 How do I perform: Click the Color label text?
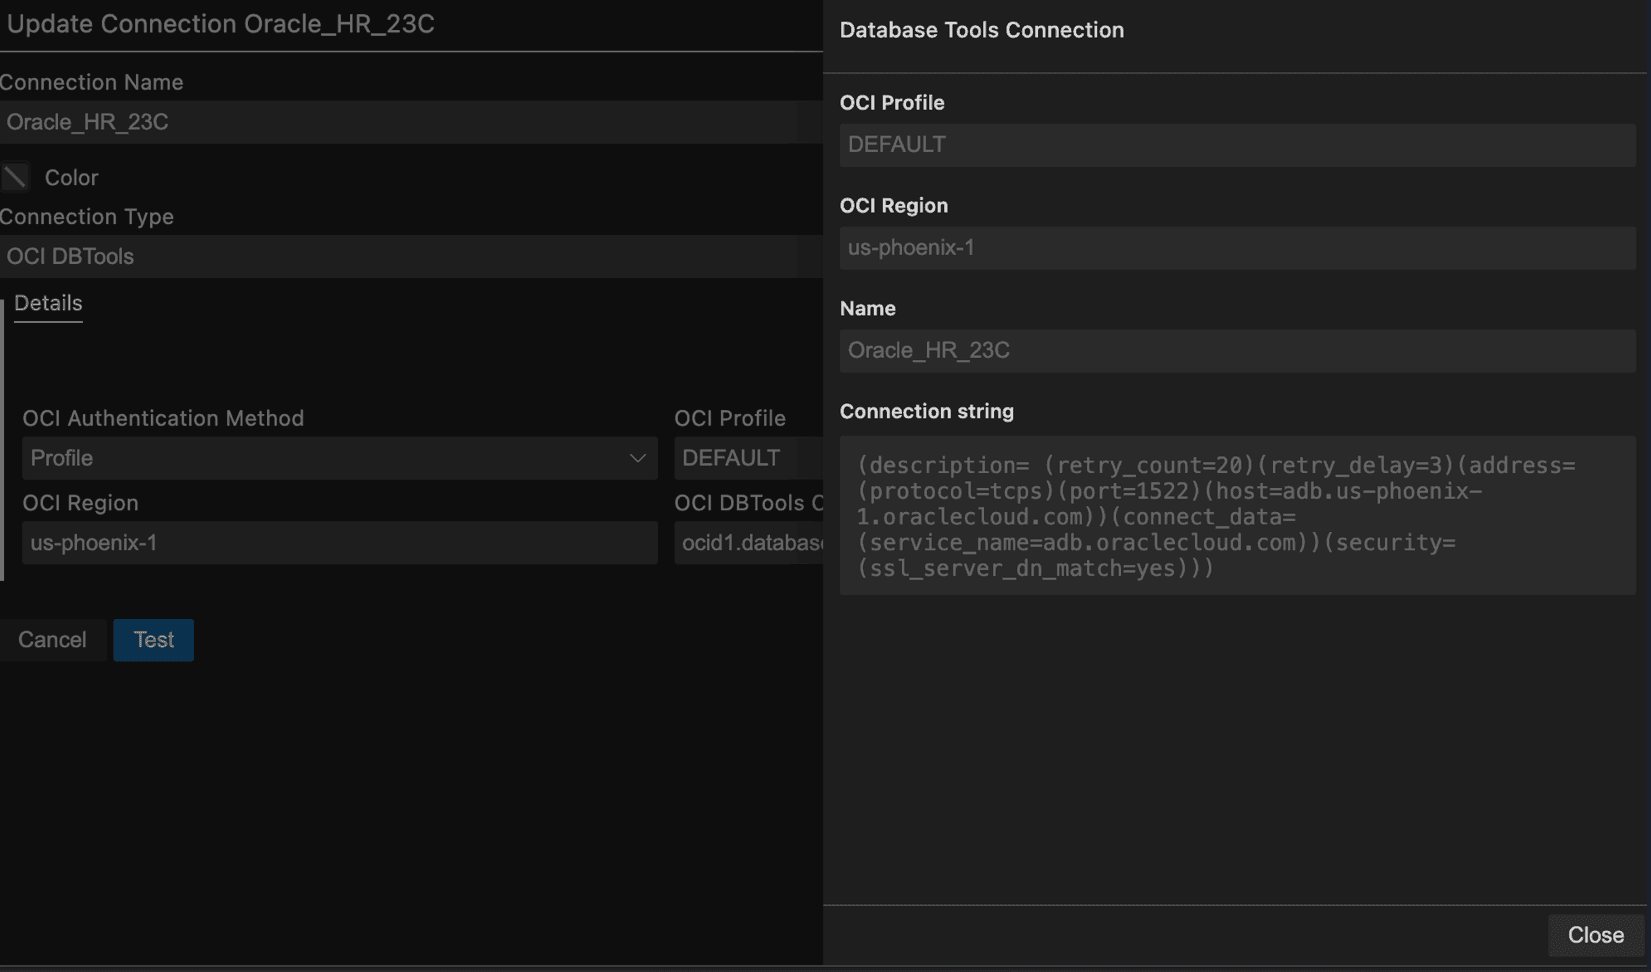[71, 177]
